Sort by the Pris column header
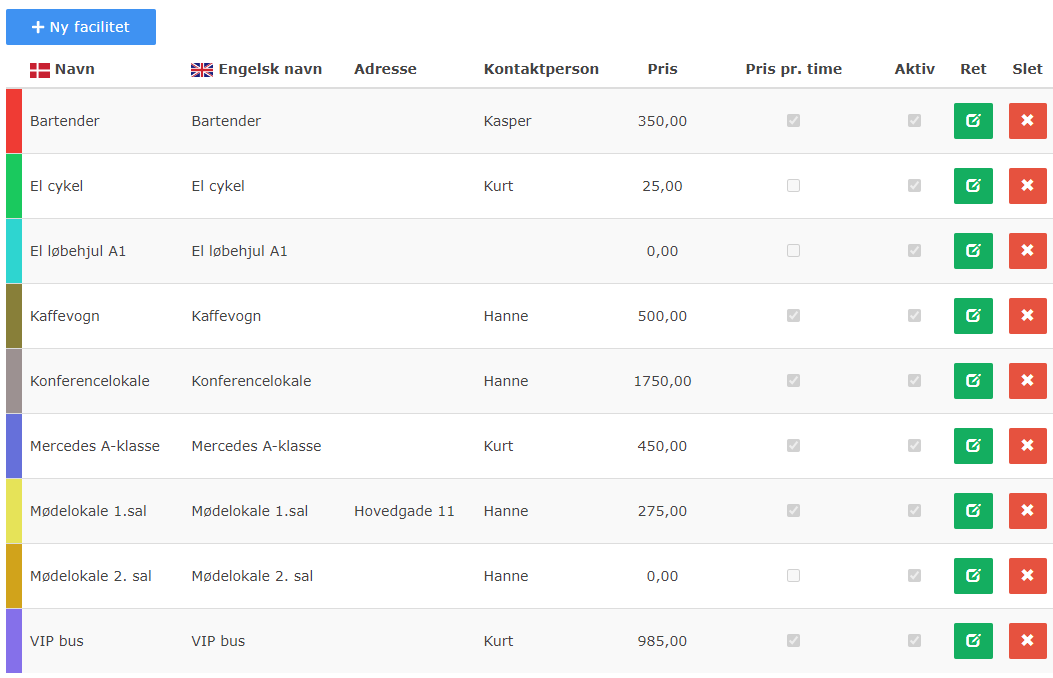The image size is (1053, 678). pos(660,69)
